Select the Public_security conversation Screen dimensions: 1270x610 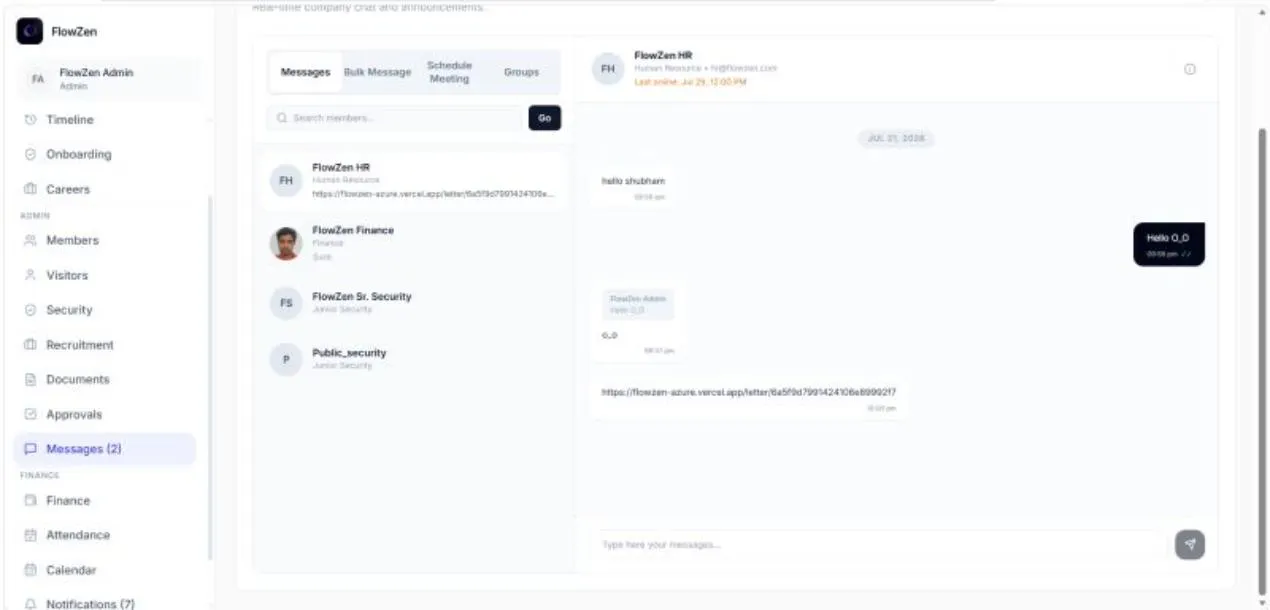[x=415, y=359]
